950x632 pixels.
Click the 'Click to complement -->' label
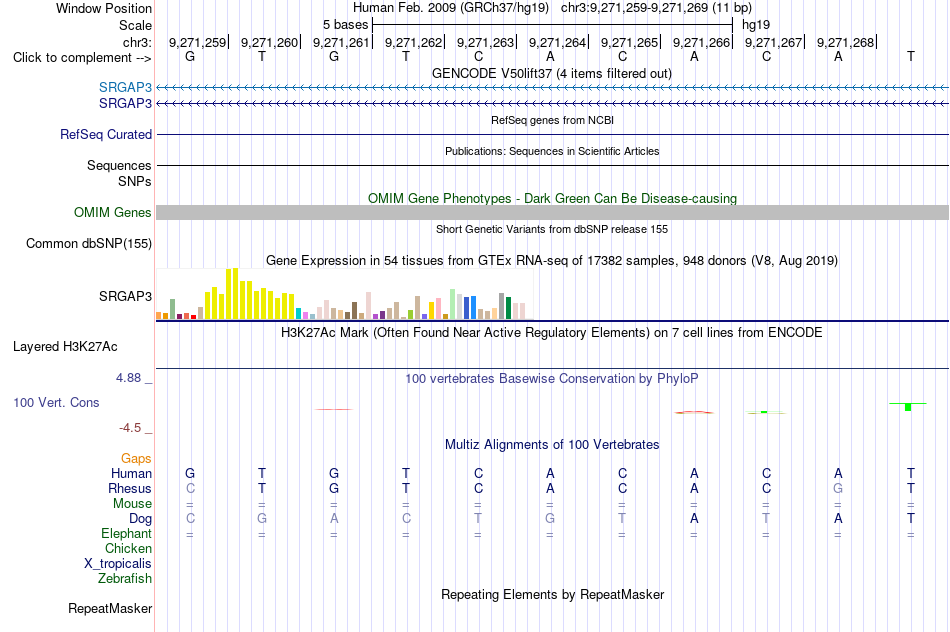(x=82, y=58)
